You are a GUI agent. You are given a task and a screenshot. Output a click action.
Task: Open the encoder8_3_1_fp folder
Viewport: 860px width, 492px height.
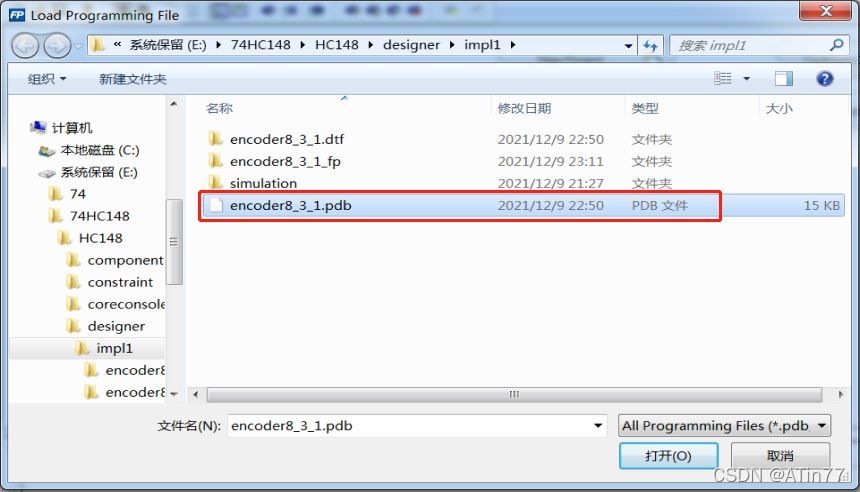[285, 161]
